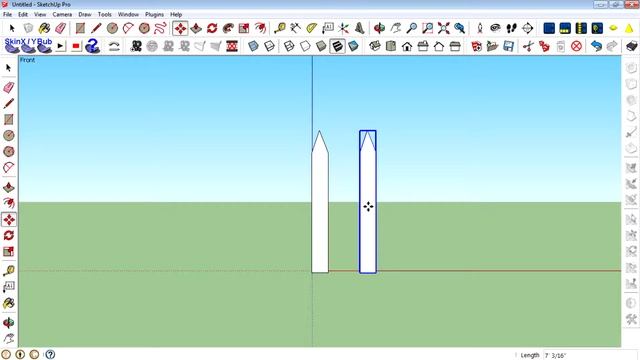Pick the Arc tool in top toolbar
Screen dimensions: 640x360
[x=128, y=28]
